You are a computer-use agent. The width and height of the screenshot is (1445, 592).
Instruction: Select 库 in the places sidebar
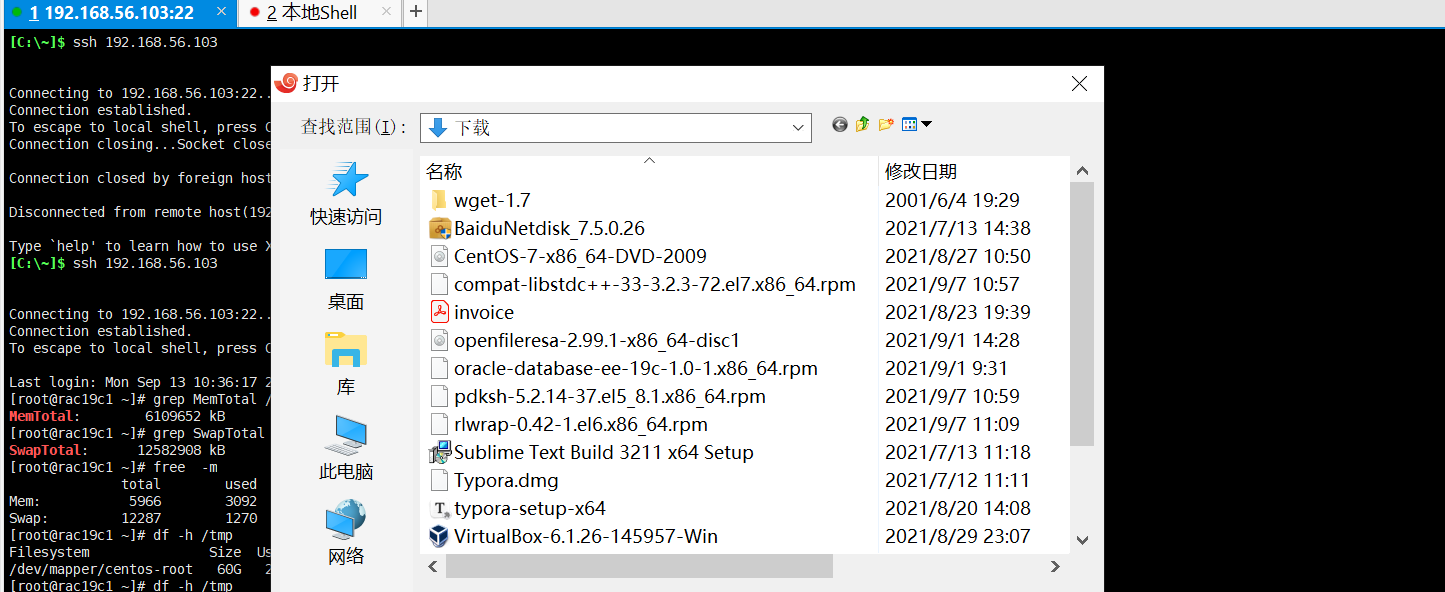(x=346, y=365)
